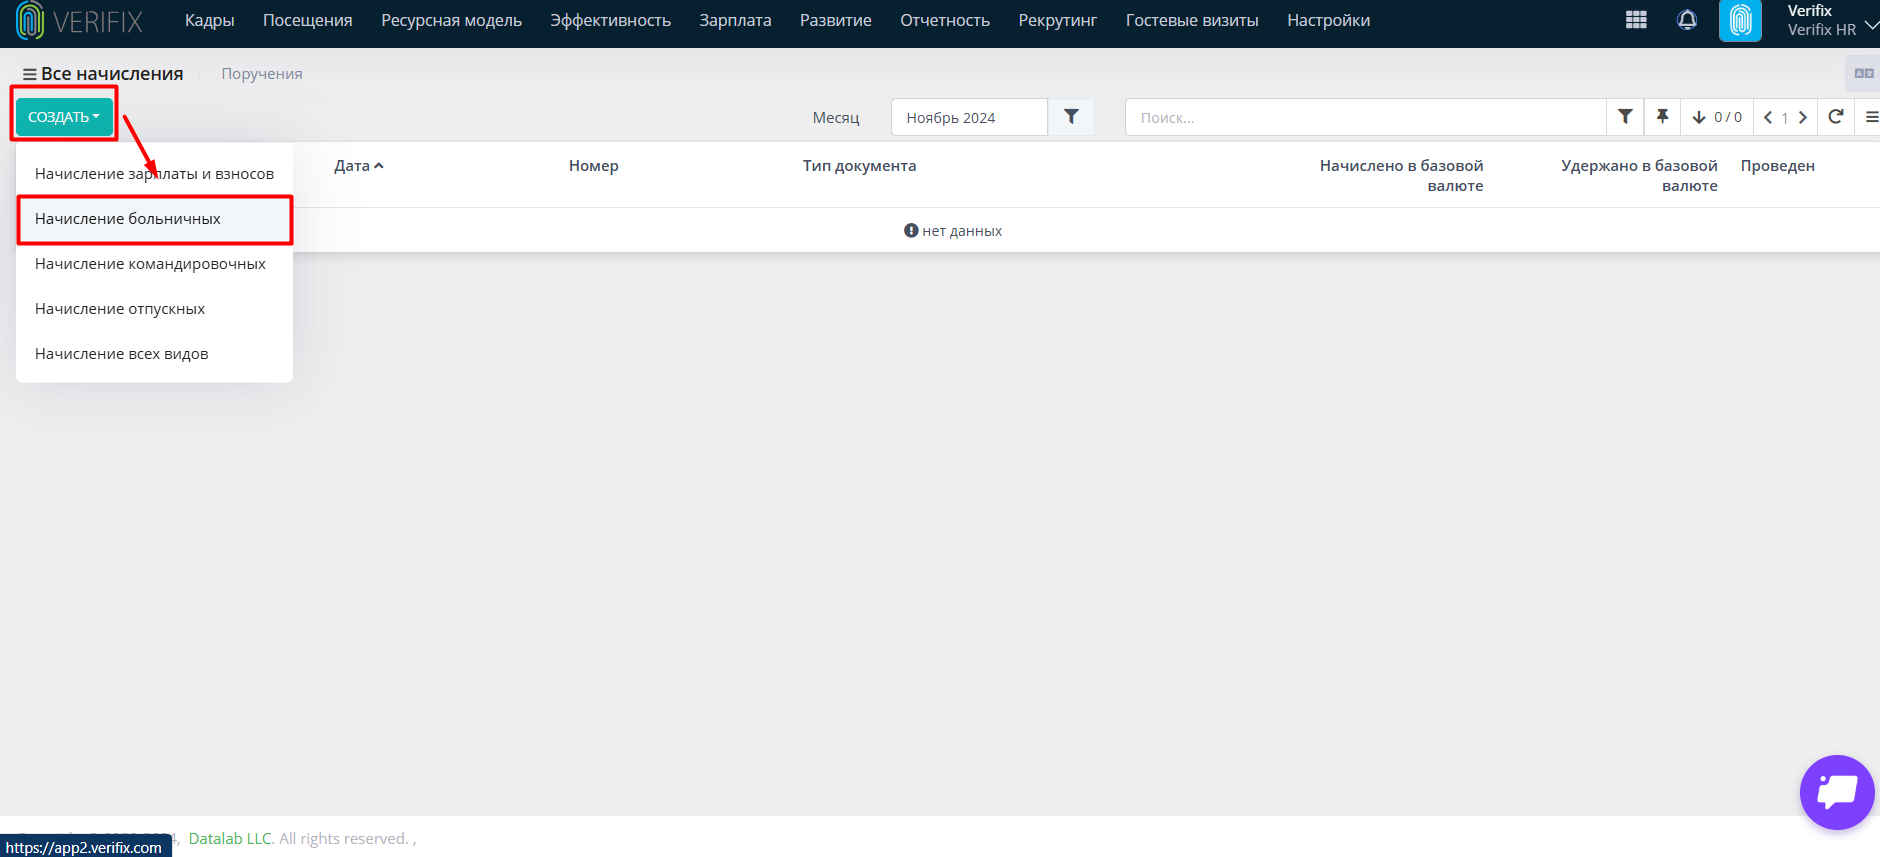Image resolution: width=1880 pixels, height=857 pixels.
Task: Click the 0 / 0 download arrow button
Action: tap(1717, 117)
